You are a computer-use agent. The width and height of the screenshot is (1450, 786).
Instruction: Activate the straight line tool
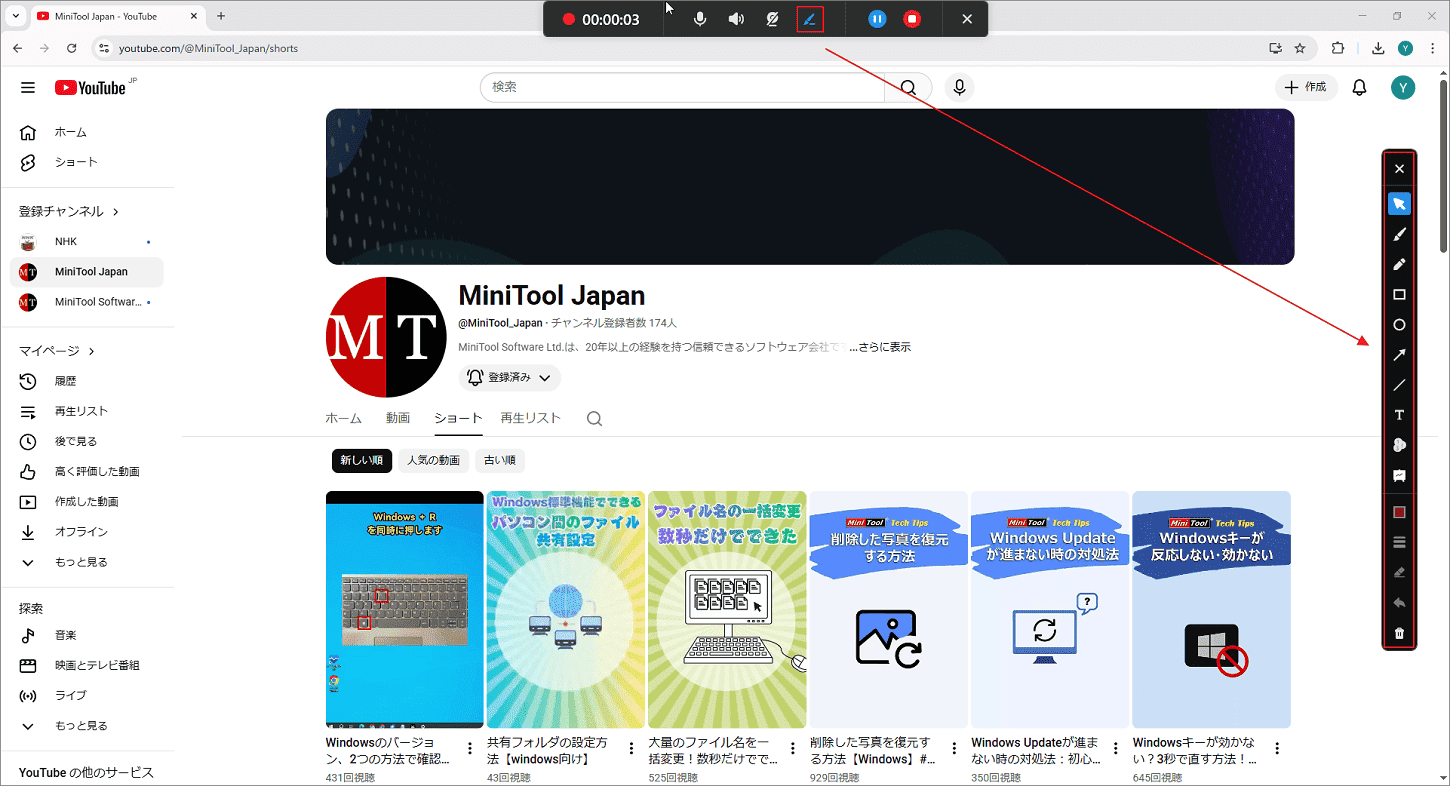point(1399,384)
